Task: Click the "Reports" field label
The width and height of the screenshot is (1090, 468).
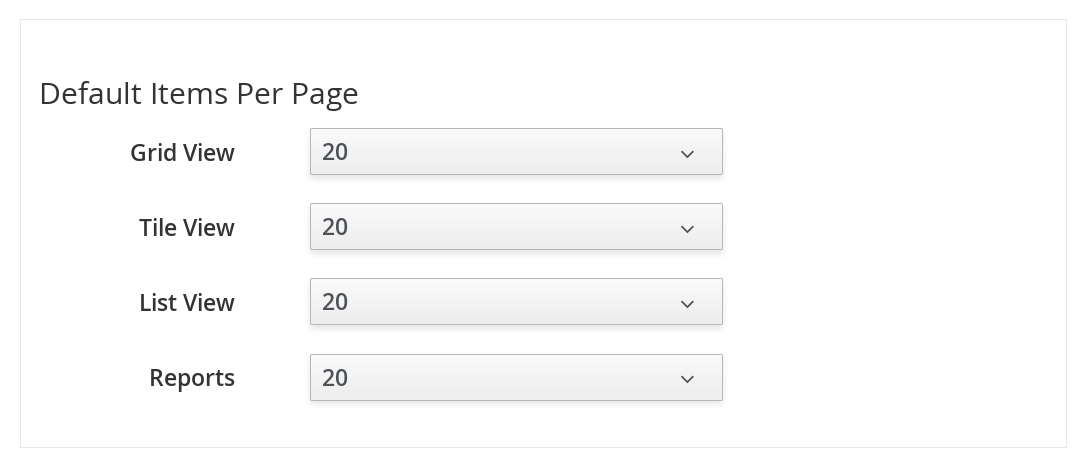Action: click(x=192, y=378)
